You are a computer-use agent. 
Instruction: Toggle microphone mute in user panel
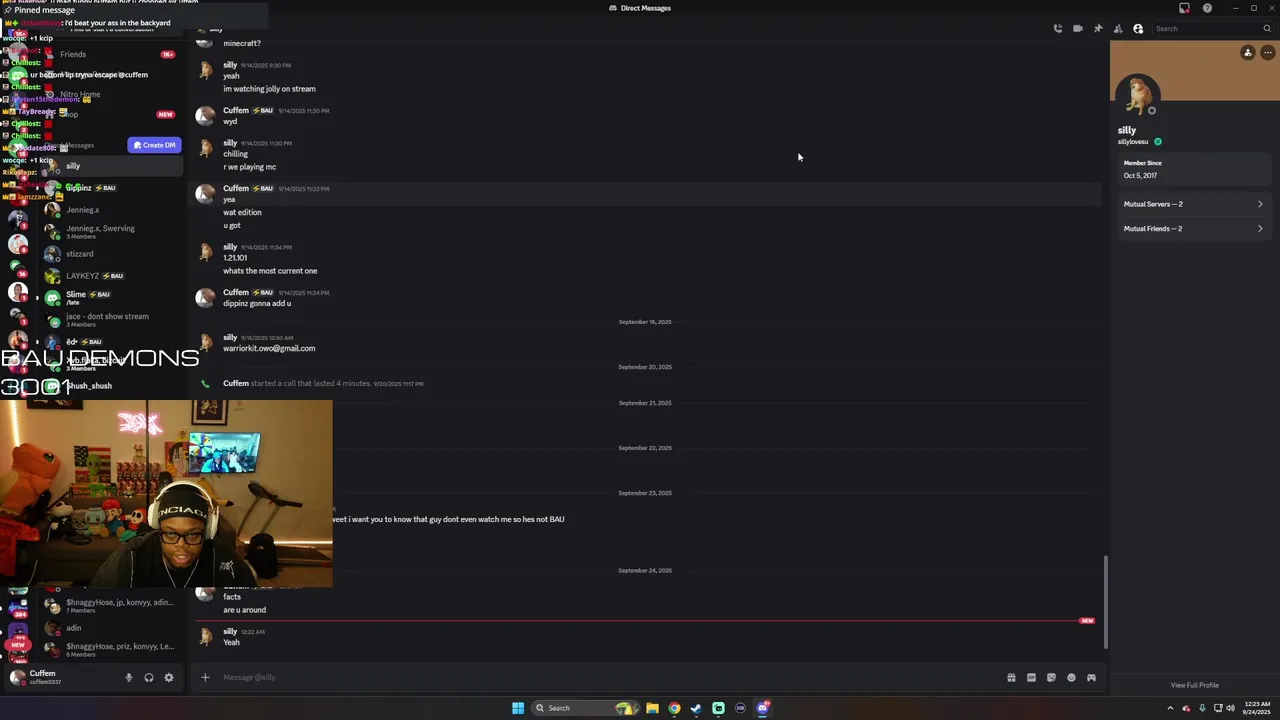[x=128, y=678]
